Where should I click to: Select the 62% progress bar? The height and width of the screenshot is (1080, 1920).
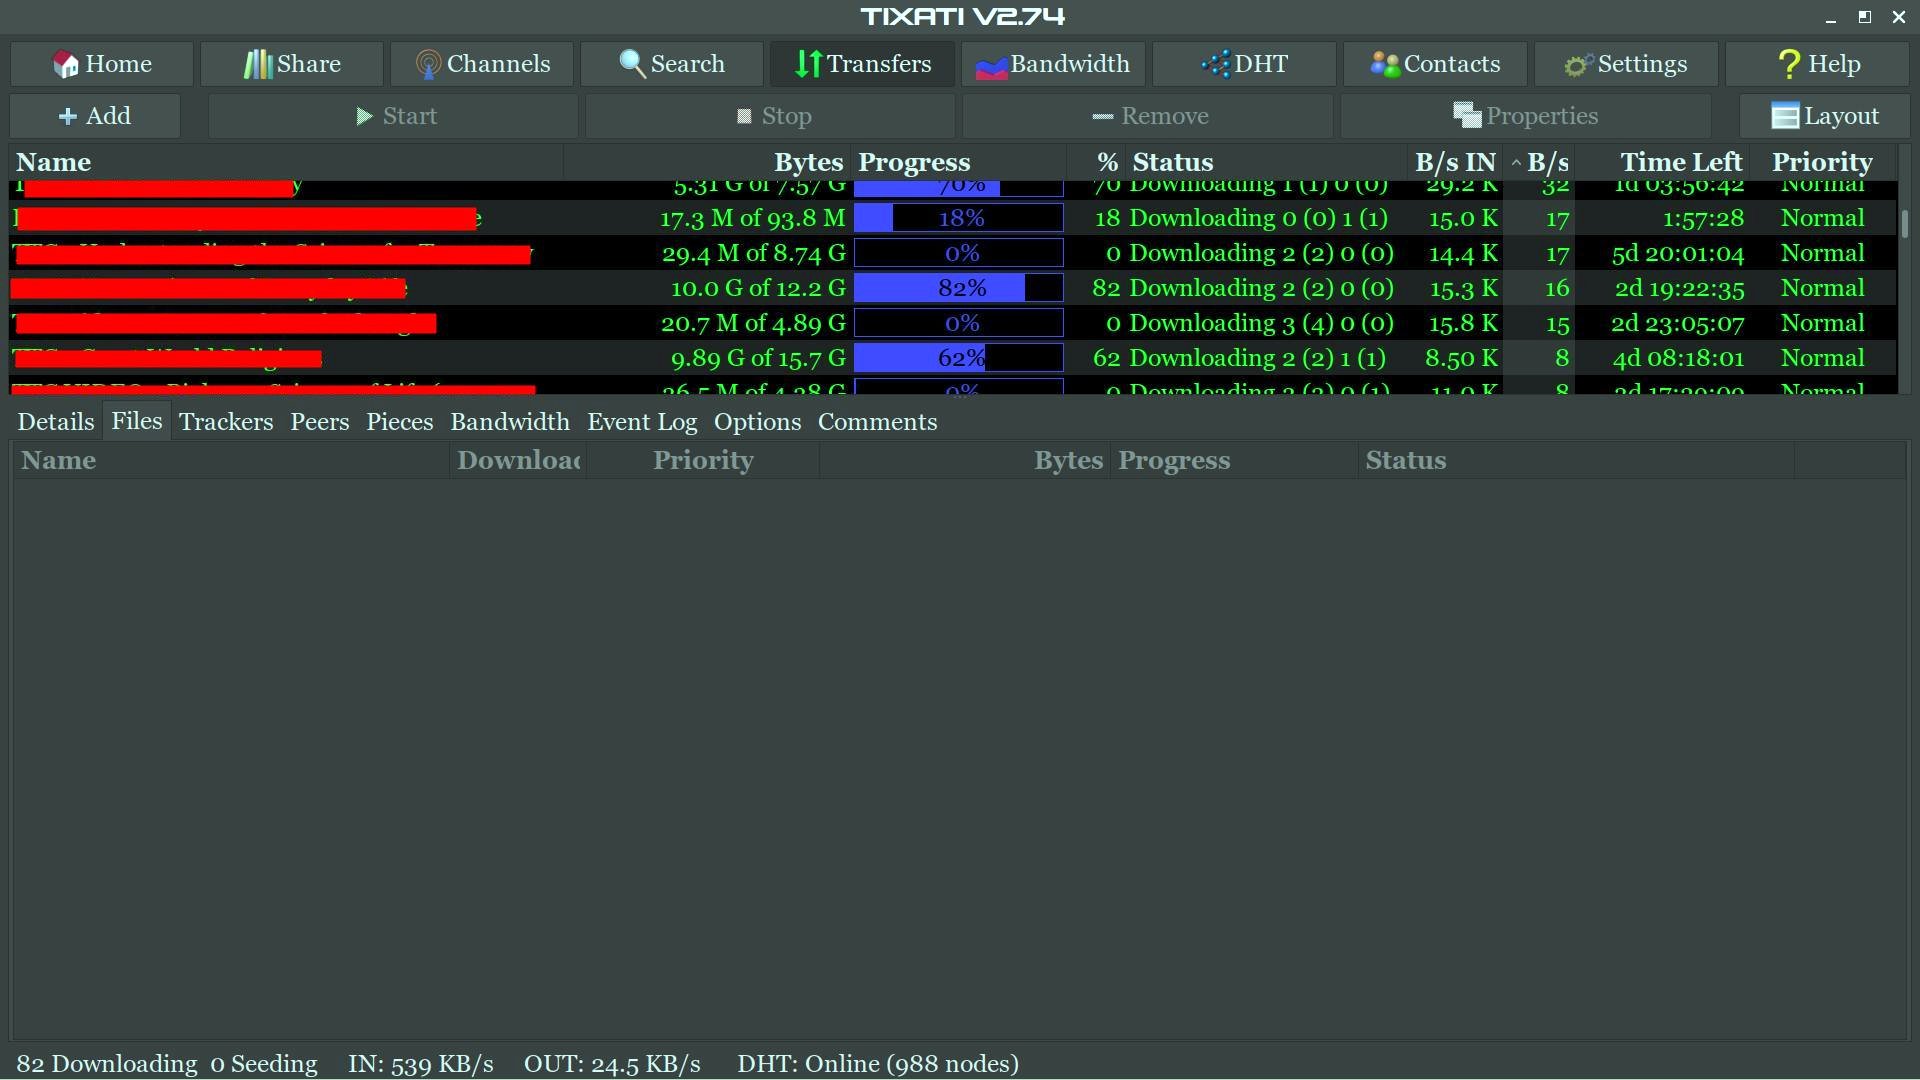tap(958, 358)
